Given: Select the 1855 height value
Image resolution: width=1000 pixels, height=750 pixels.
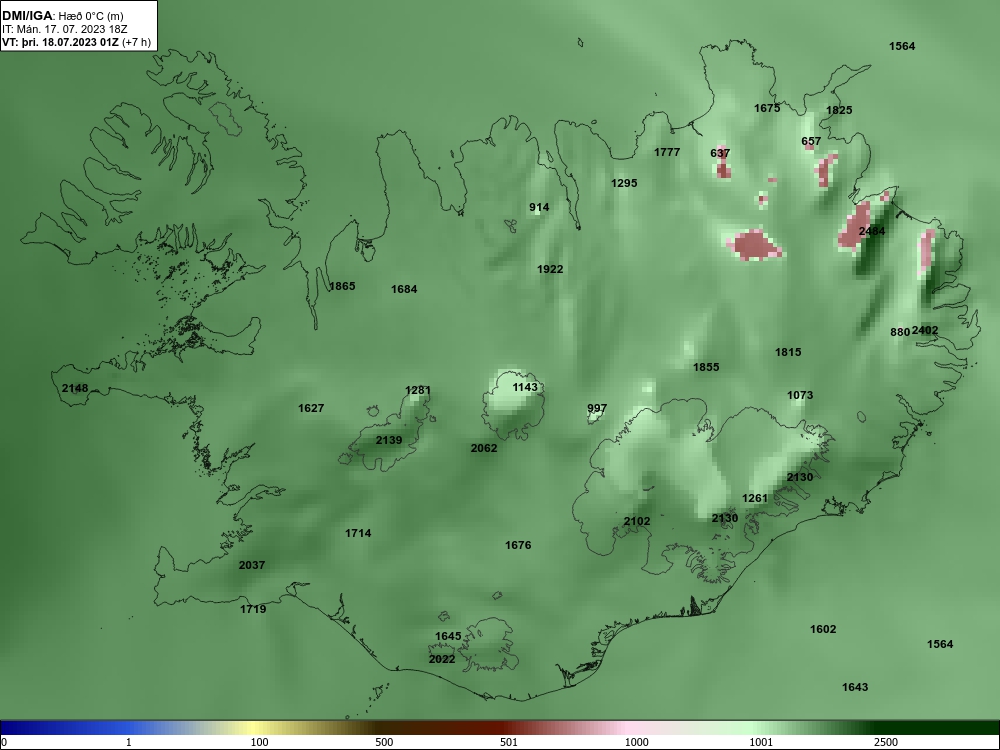Looking at the screenshot, I should point(707,367).
